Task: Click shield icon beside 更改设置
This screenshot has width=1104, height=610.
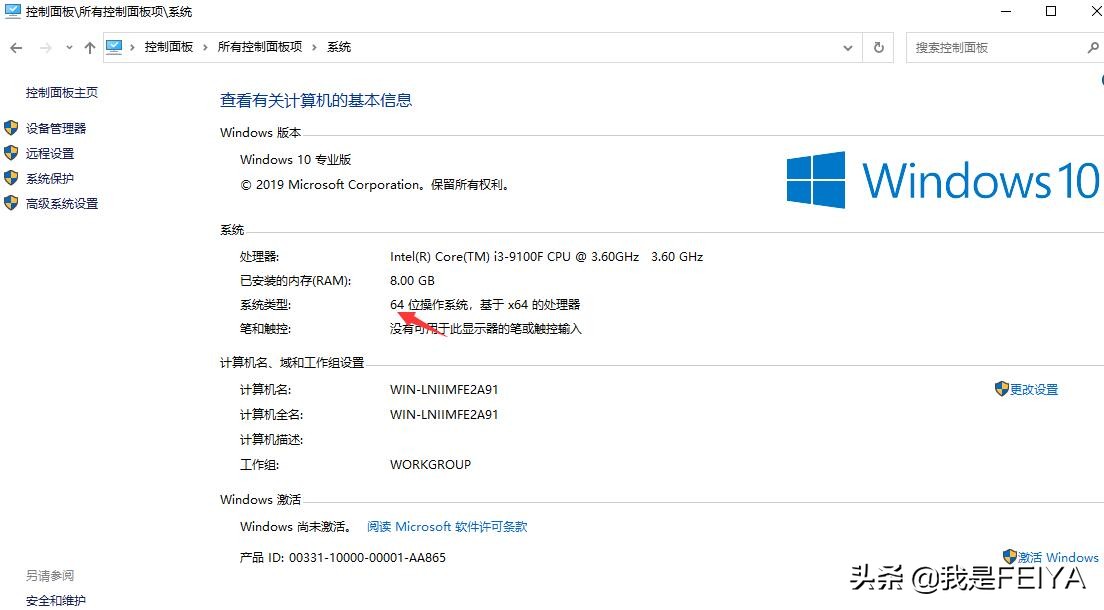Action: click(1002, 389)
